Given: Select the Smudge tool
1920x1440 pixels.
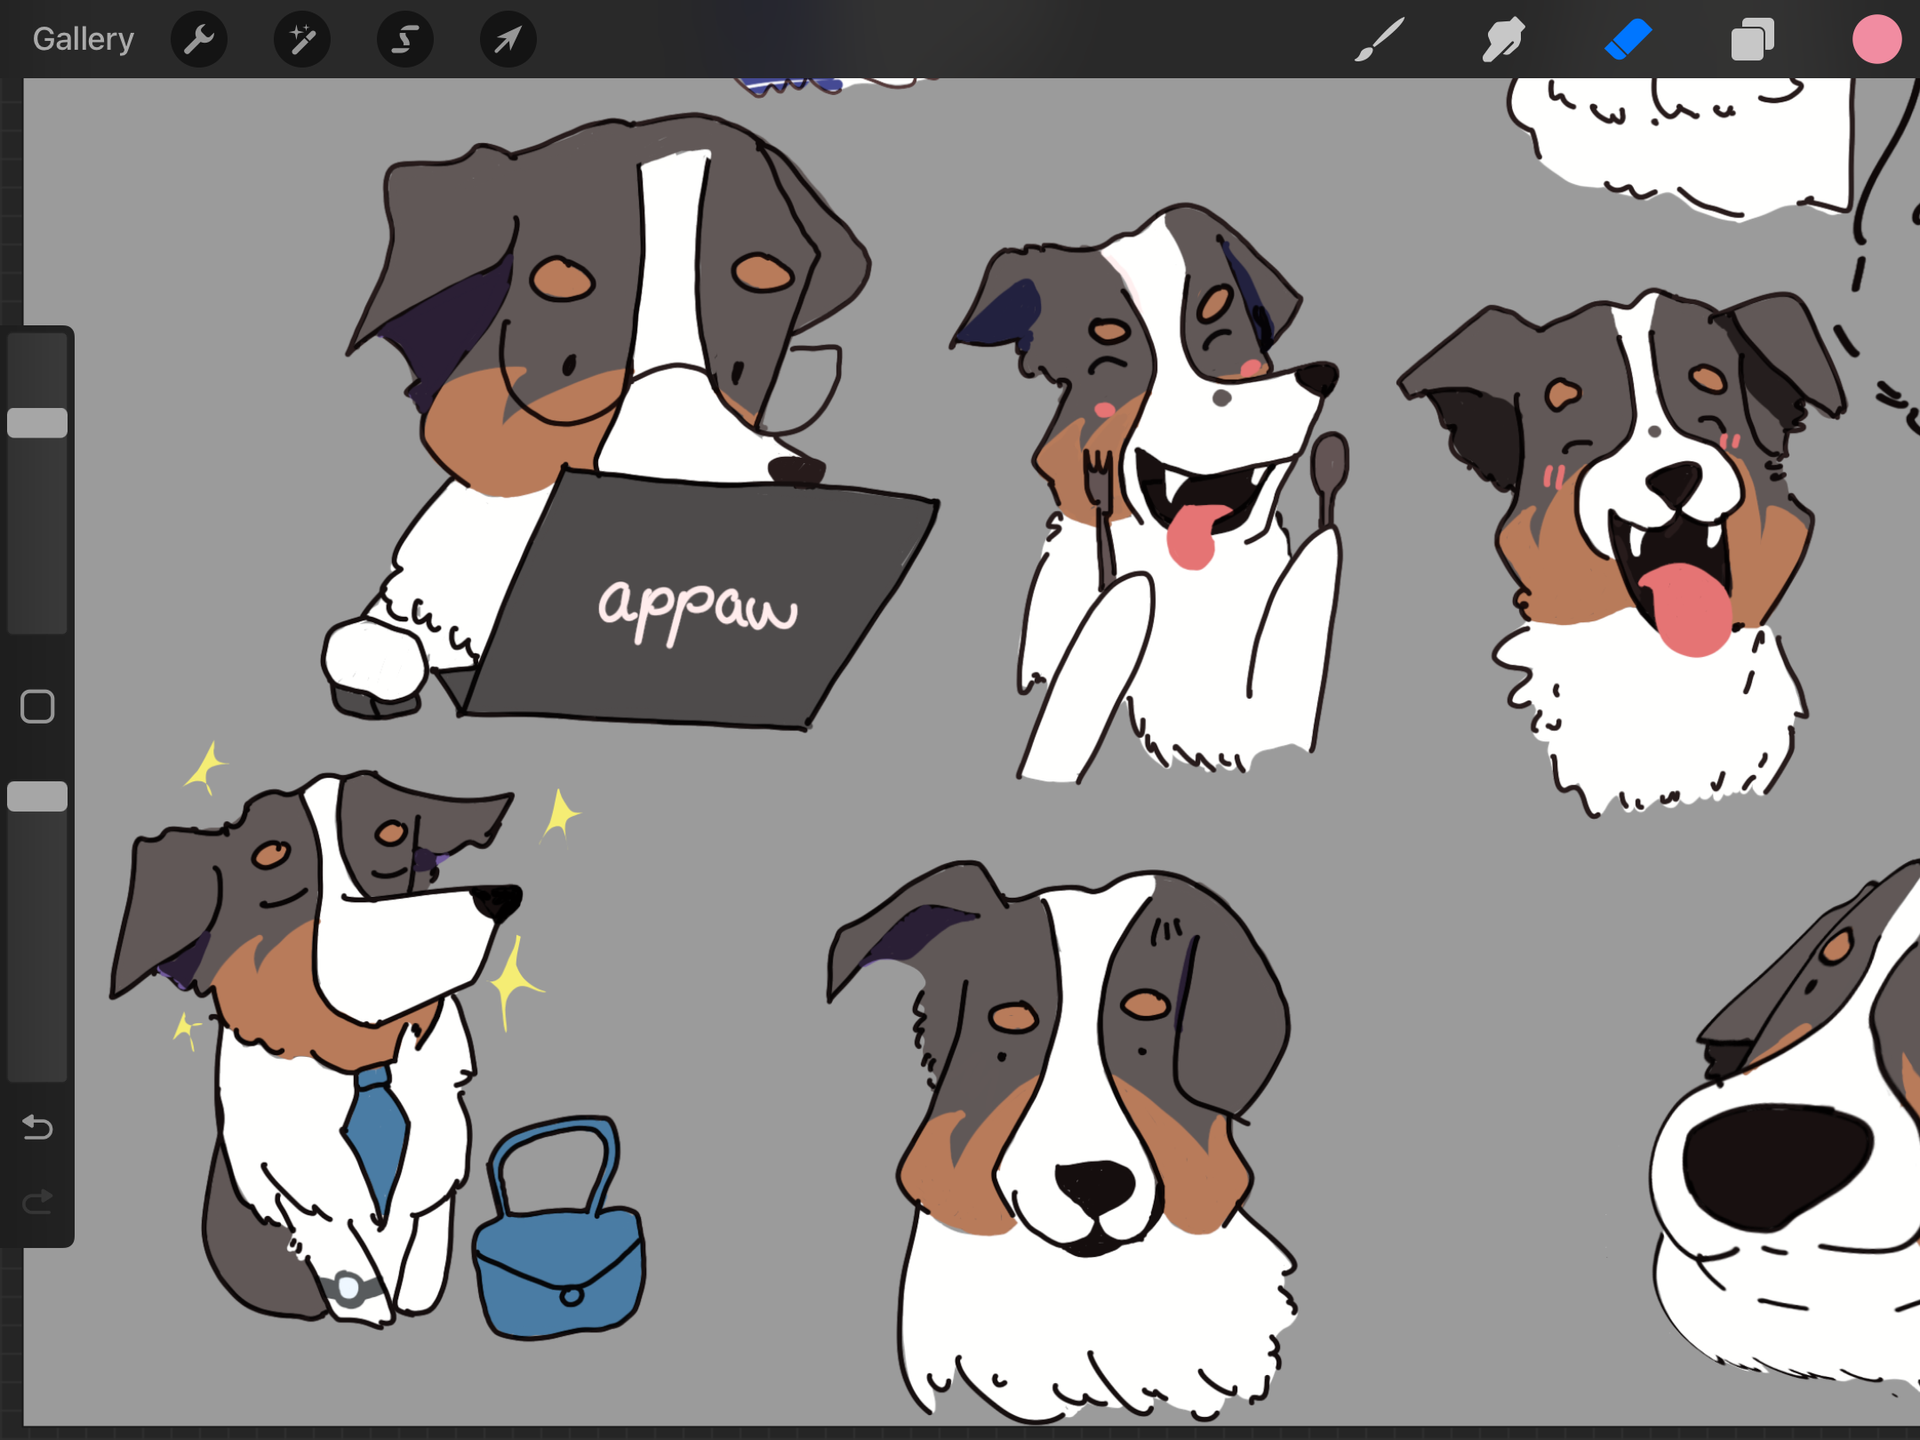Looking at the screenshot, I should 1503,40.
